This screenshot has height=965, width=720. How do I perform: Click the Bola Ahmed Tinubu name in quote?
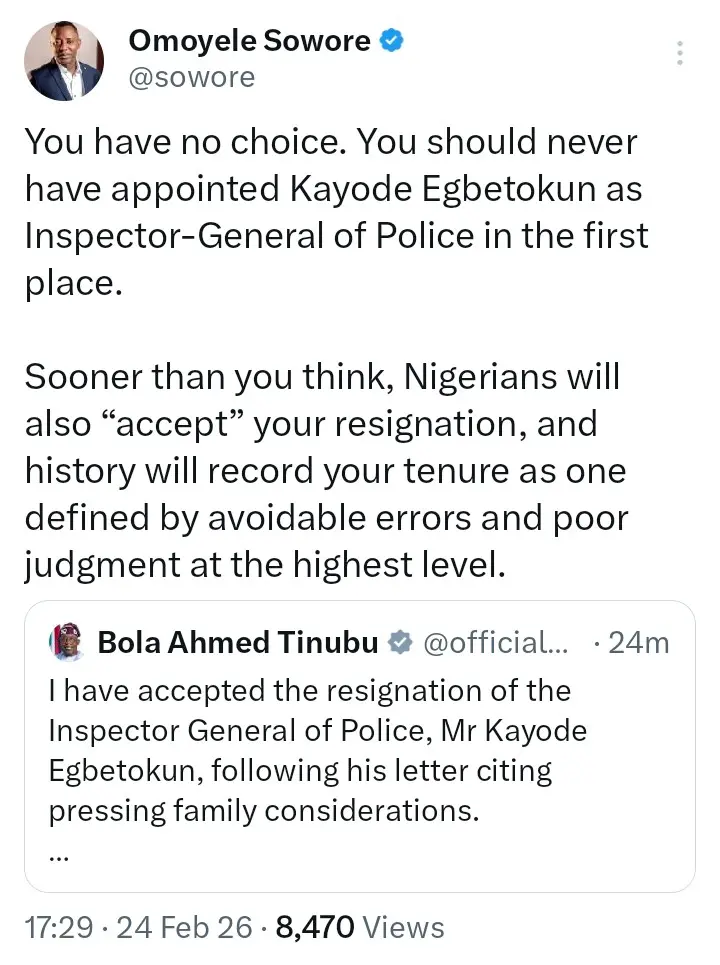click(x=238, y=642)
